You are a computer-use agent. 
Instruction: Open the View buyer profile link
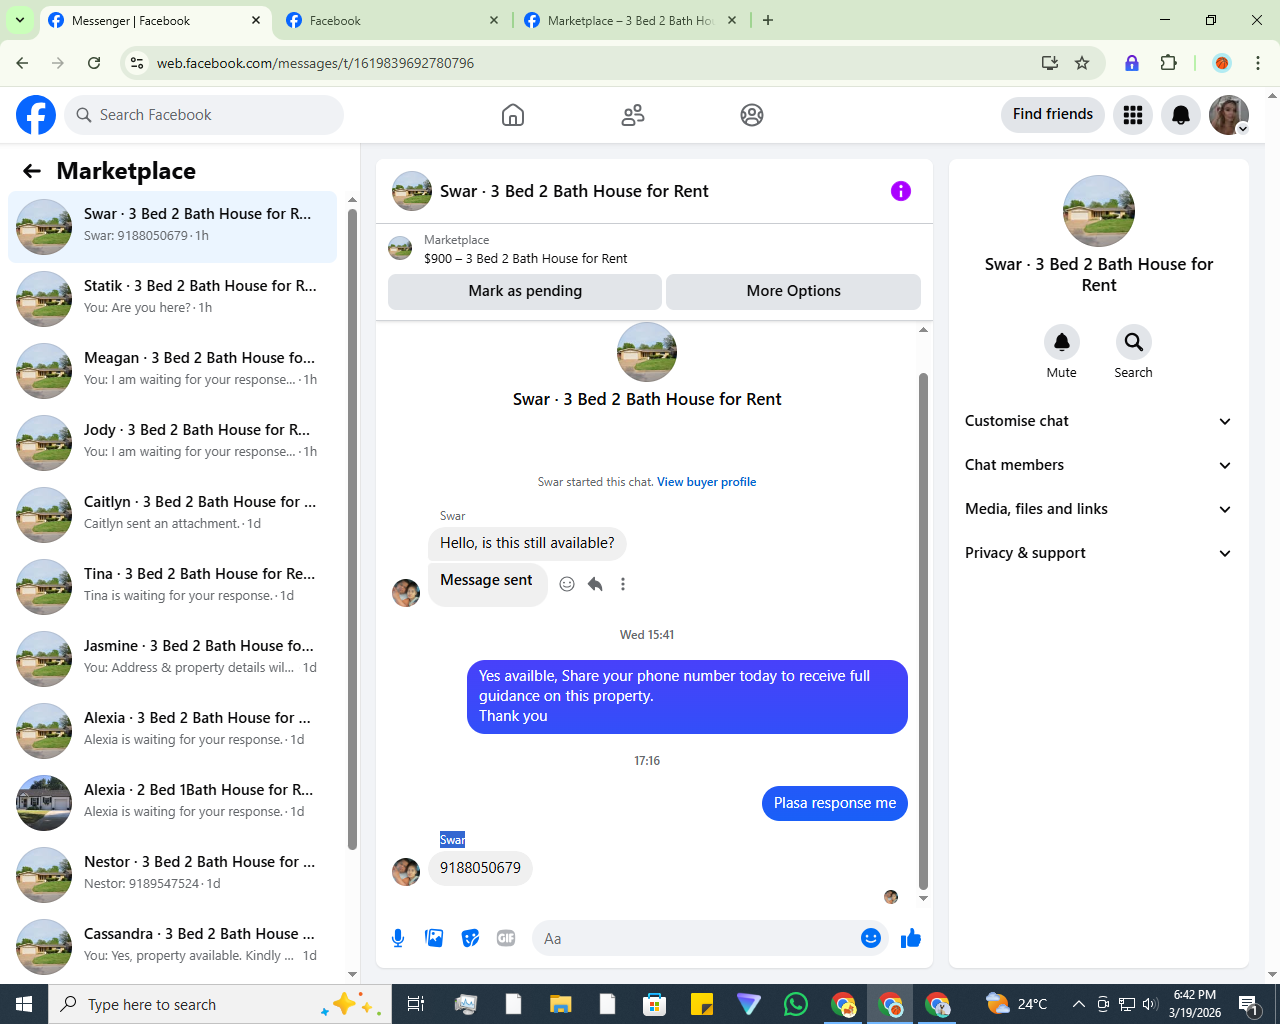coord(706,482)
